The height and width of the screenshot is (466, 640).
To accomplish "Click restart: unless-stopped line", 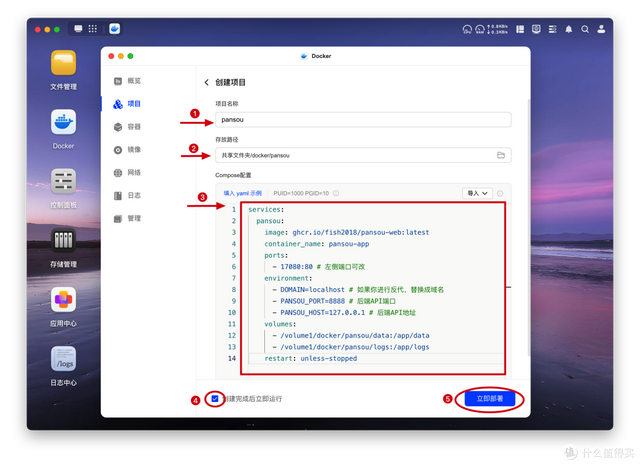I will coord(311,358).
